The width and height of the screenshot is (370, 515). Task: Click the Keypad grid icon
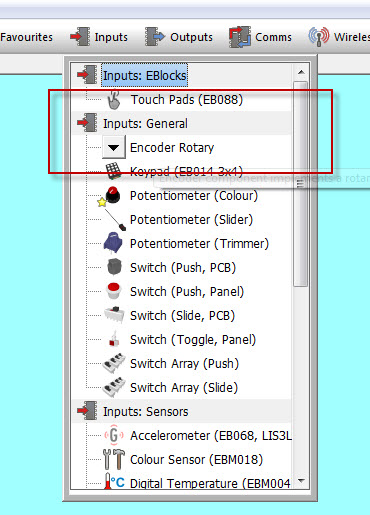pos(113,171)
